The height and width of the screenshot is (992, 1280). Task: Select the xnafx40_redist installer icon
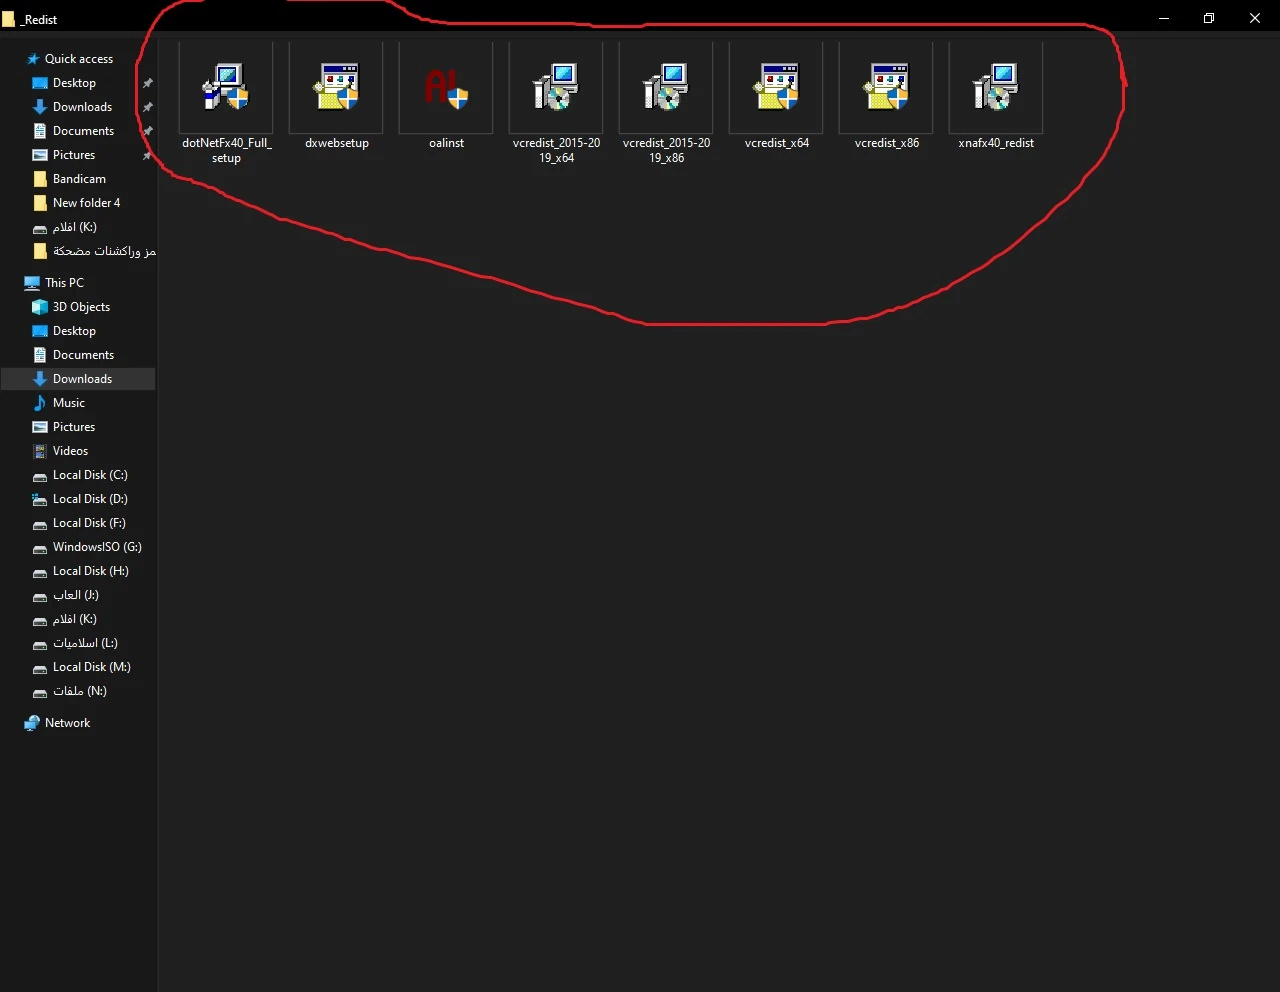(x=996, y=88)
